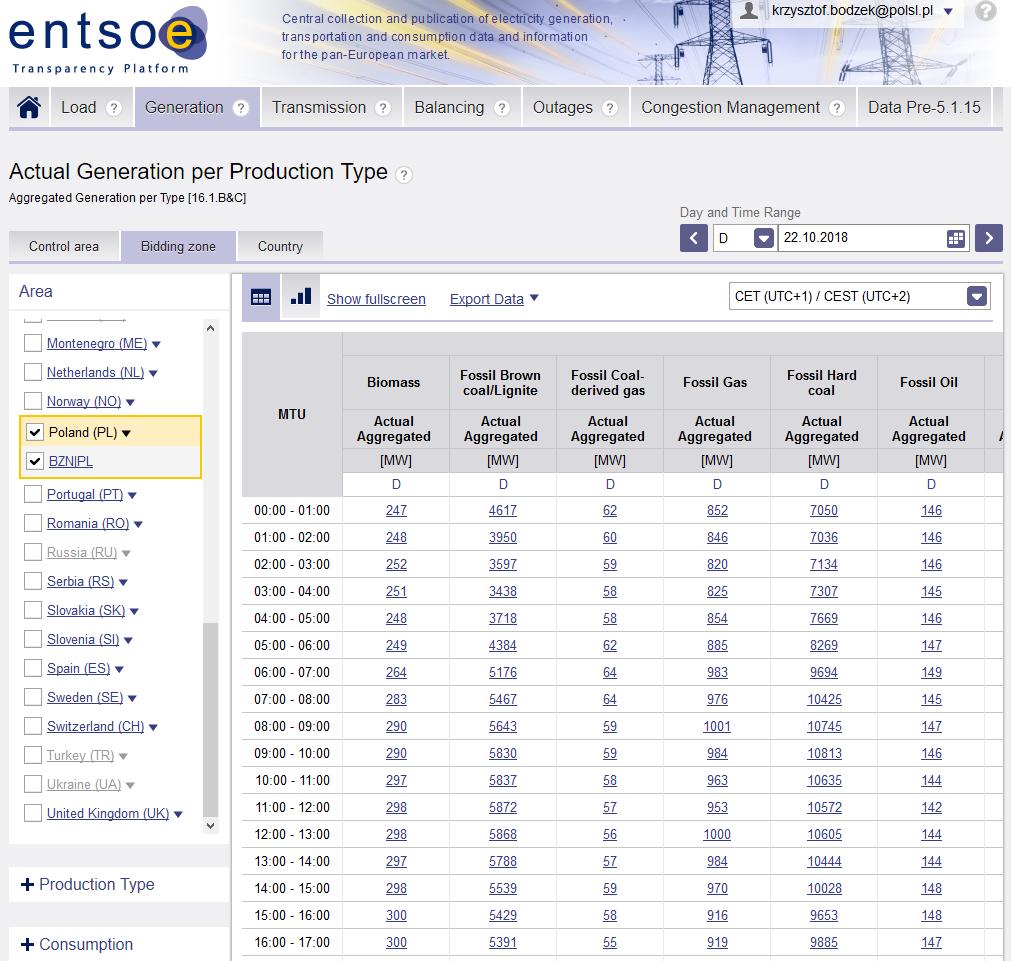Check the Spain (ES) checkbox
Image resolution: width=1011 pixels, height=961 pixels.
click(x=33, y=668)
